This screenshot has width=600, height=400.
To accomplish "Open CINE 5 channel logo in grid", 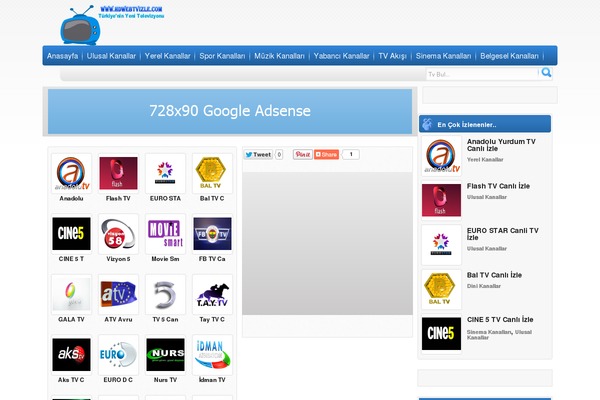I will coord(71,234).
